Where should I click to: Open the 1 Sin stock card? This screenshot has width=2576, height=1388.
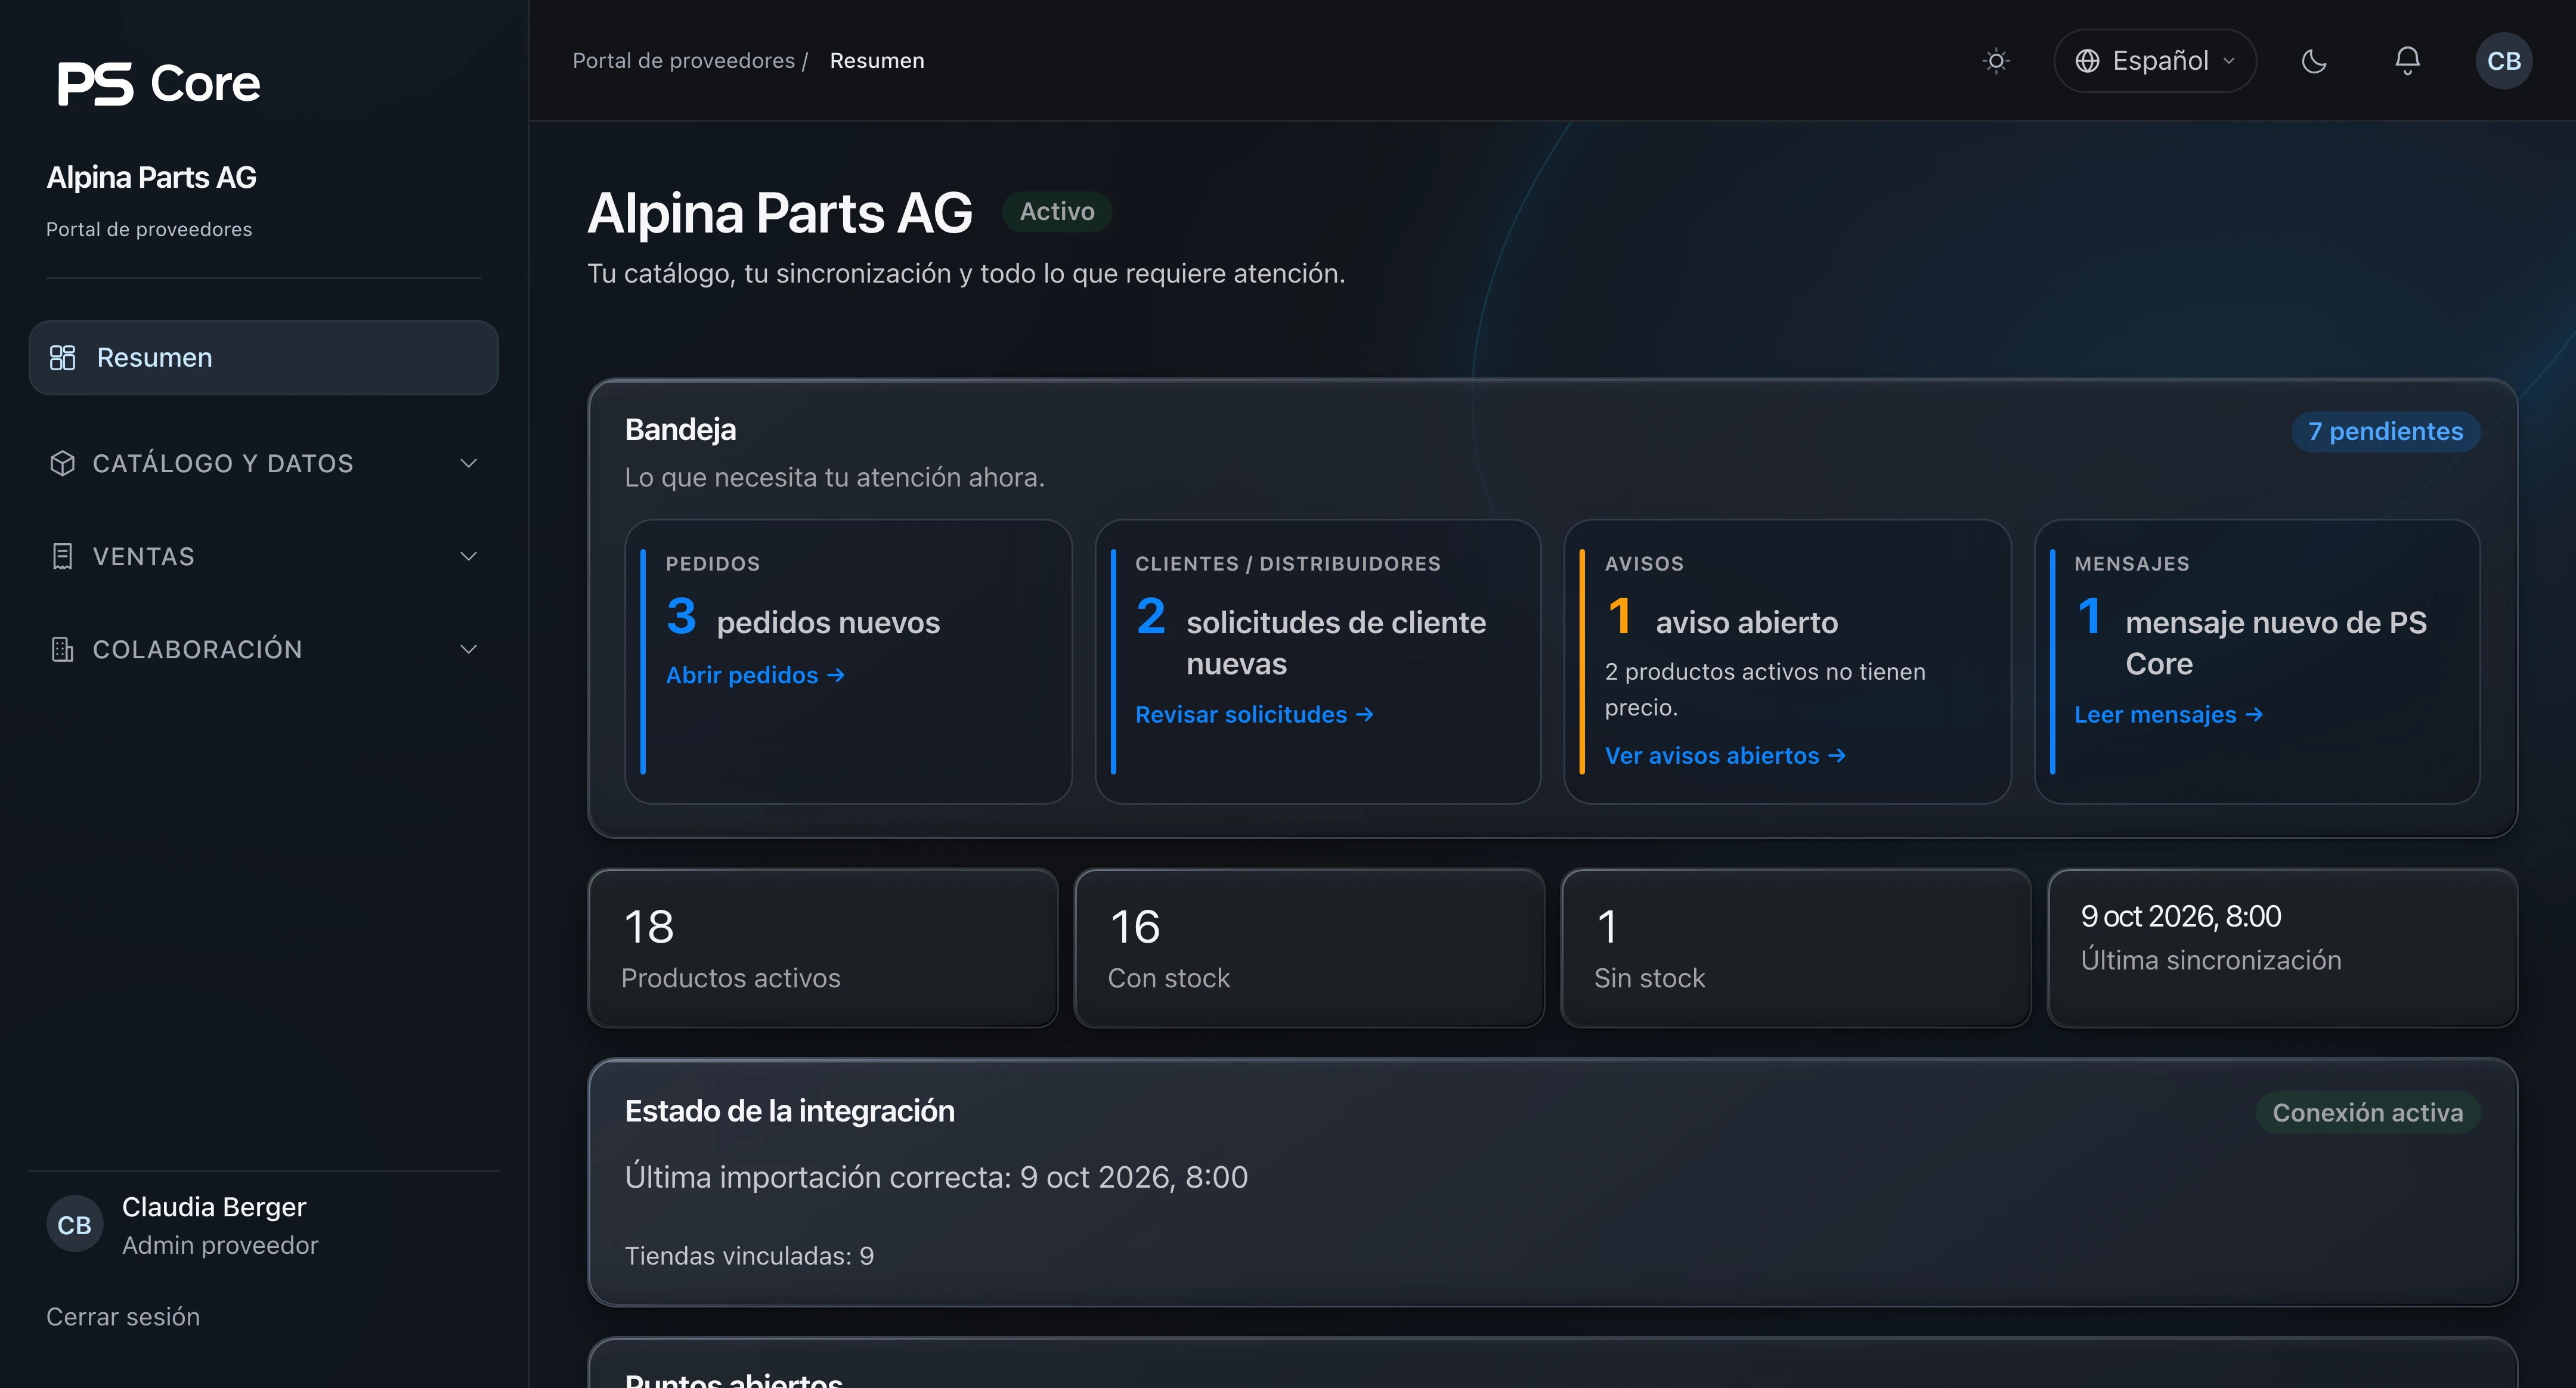point(1795,948)
